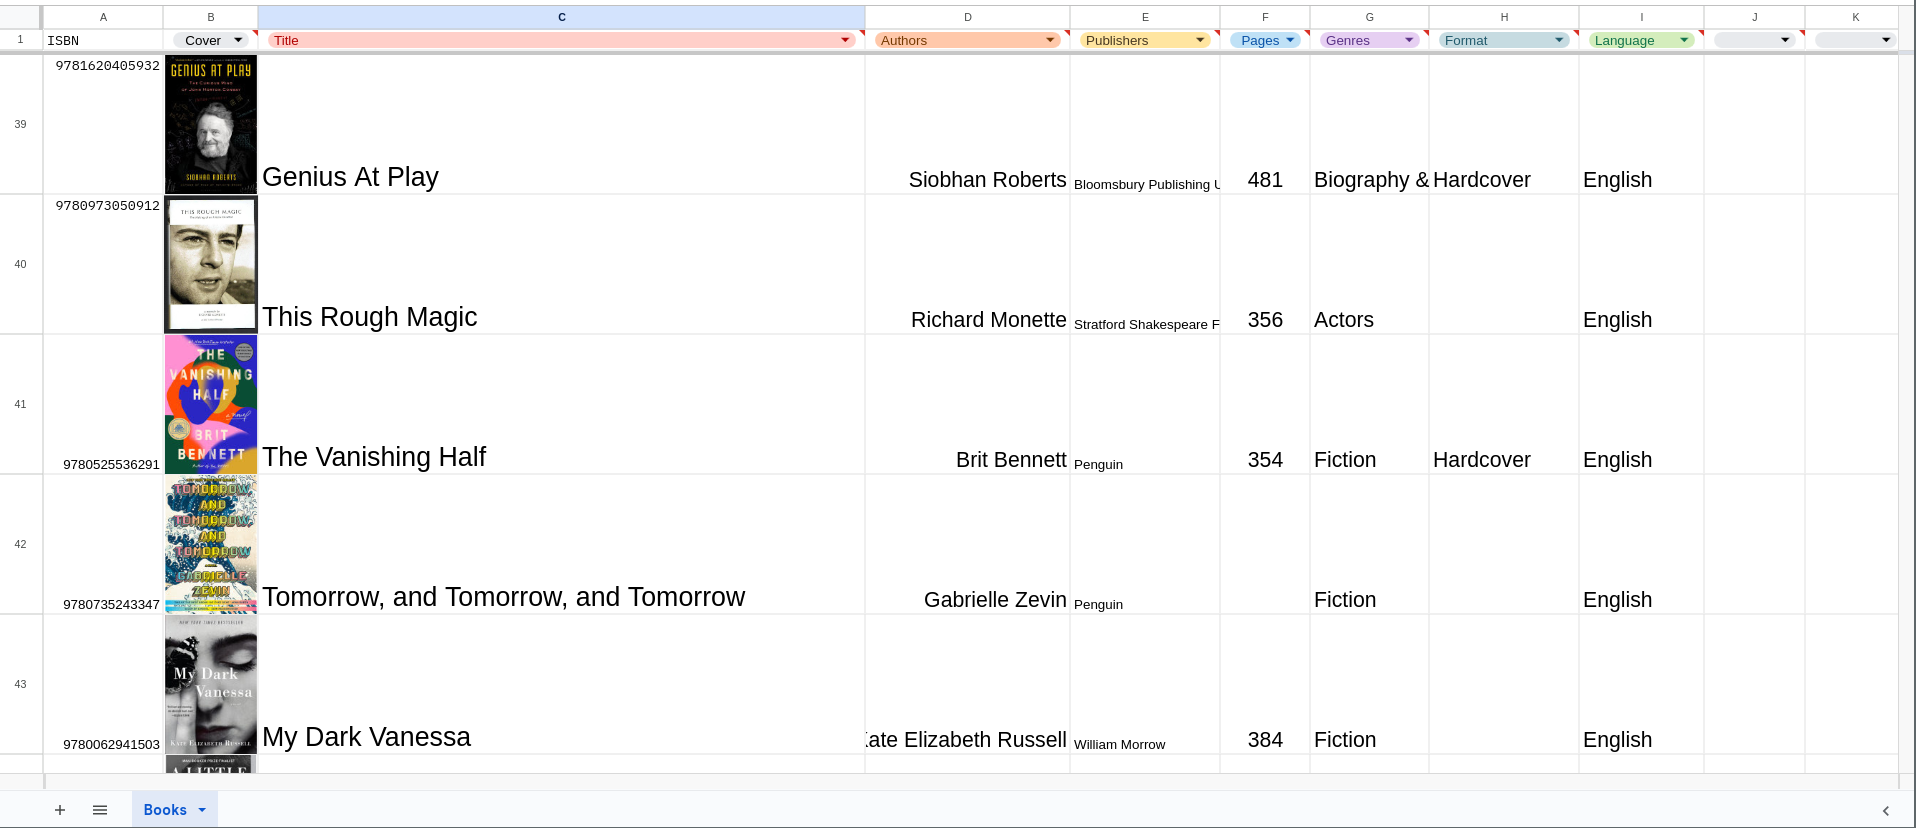Collapse side panel arrow at bottom right
This screenshot has height=828, width=1916.
coord(1886,811)
